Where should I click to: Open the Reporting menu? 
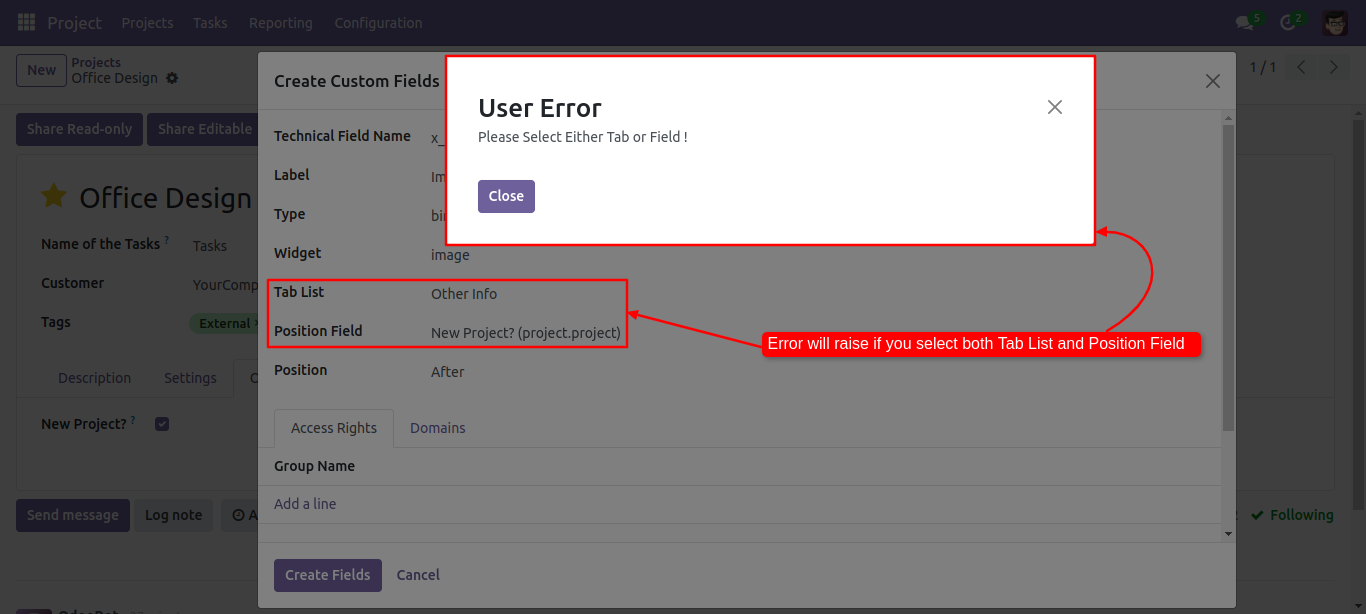pyautogui.click(x=280, y=22)
